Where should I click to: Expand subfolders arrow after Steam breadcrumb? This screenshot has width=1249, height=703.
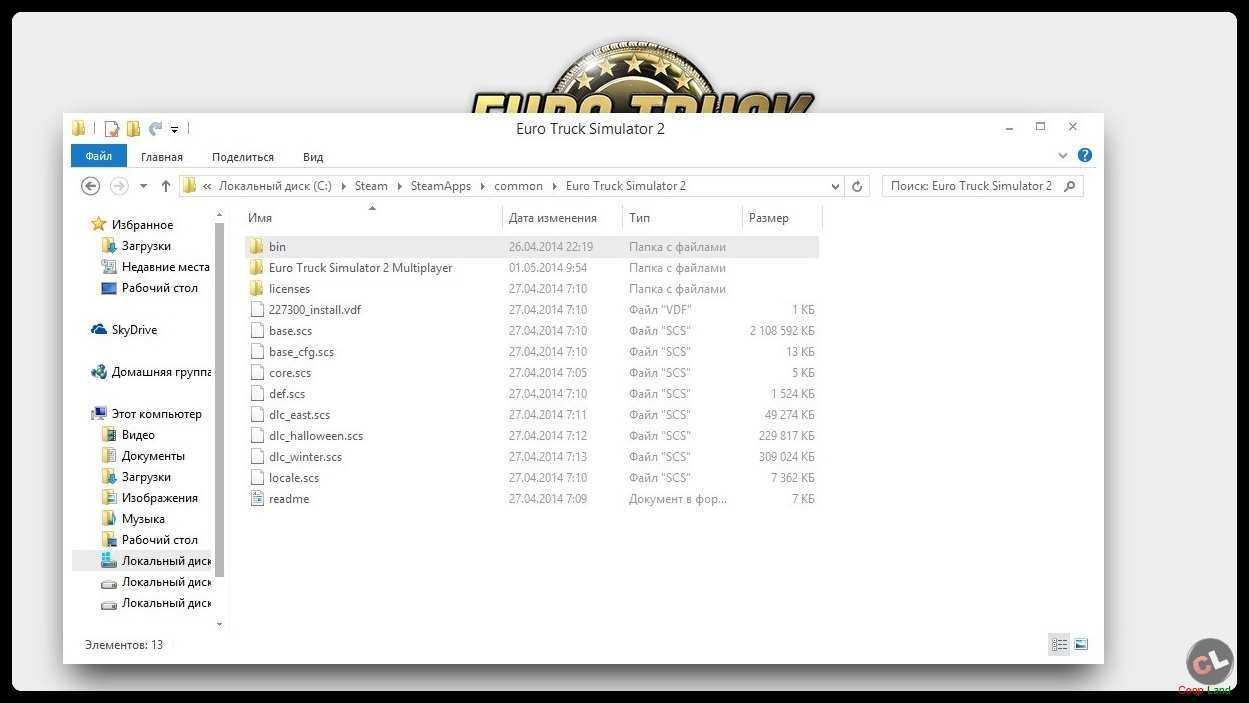[x=398, y=186]
